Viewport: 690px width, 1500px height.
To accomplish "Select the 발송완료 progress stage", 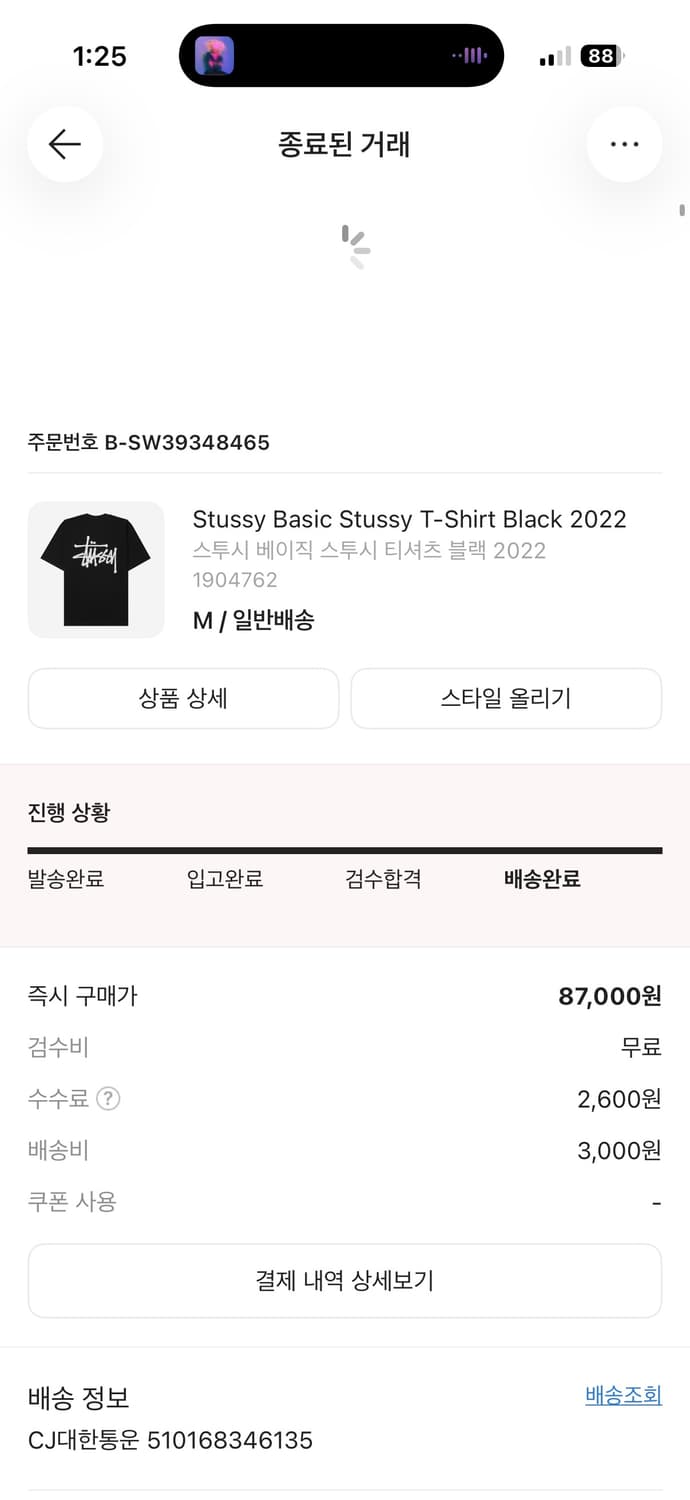I will (x=66, y=880).
